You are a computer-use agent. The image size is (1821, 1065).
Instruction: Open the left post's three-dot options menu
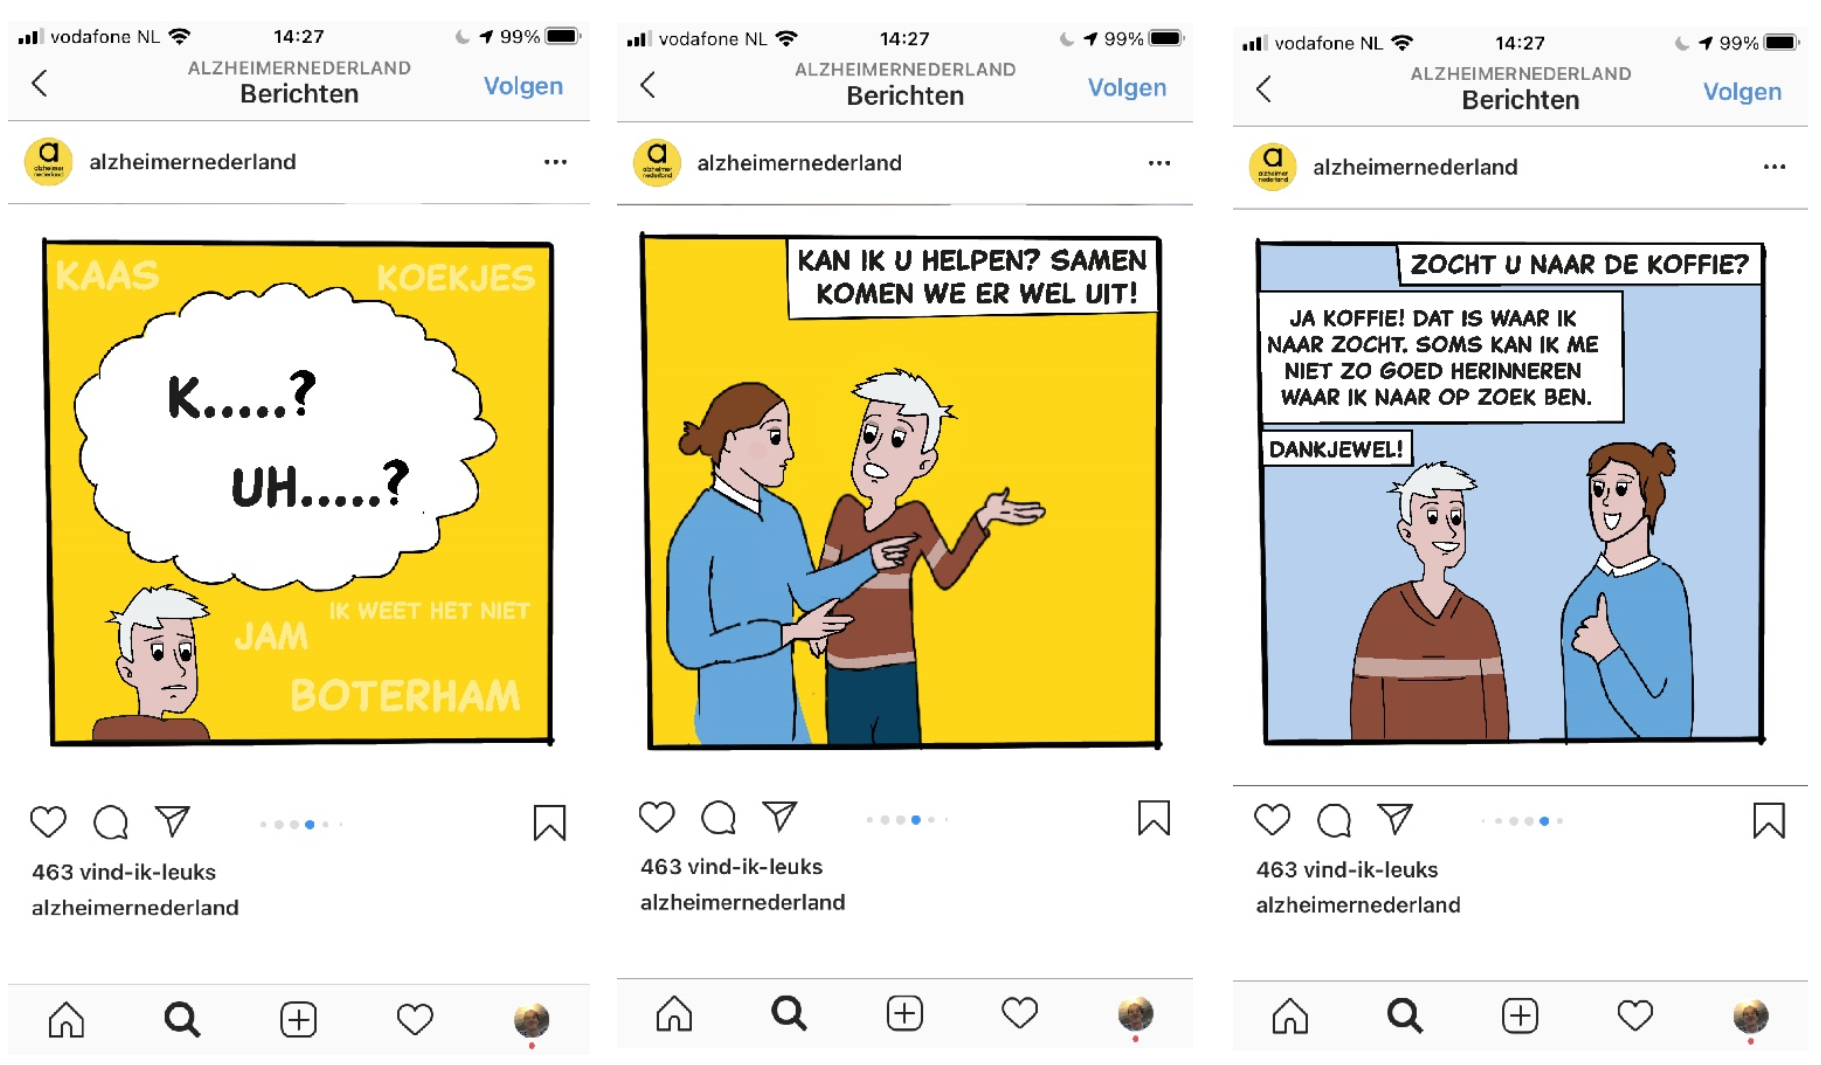555,162
